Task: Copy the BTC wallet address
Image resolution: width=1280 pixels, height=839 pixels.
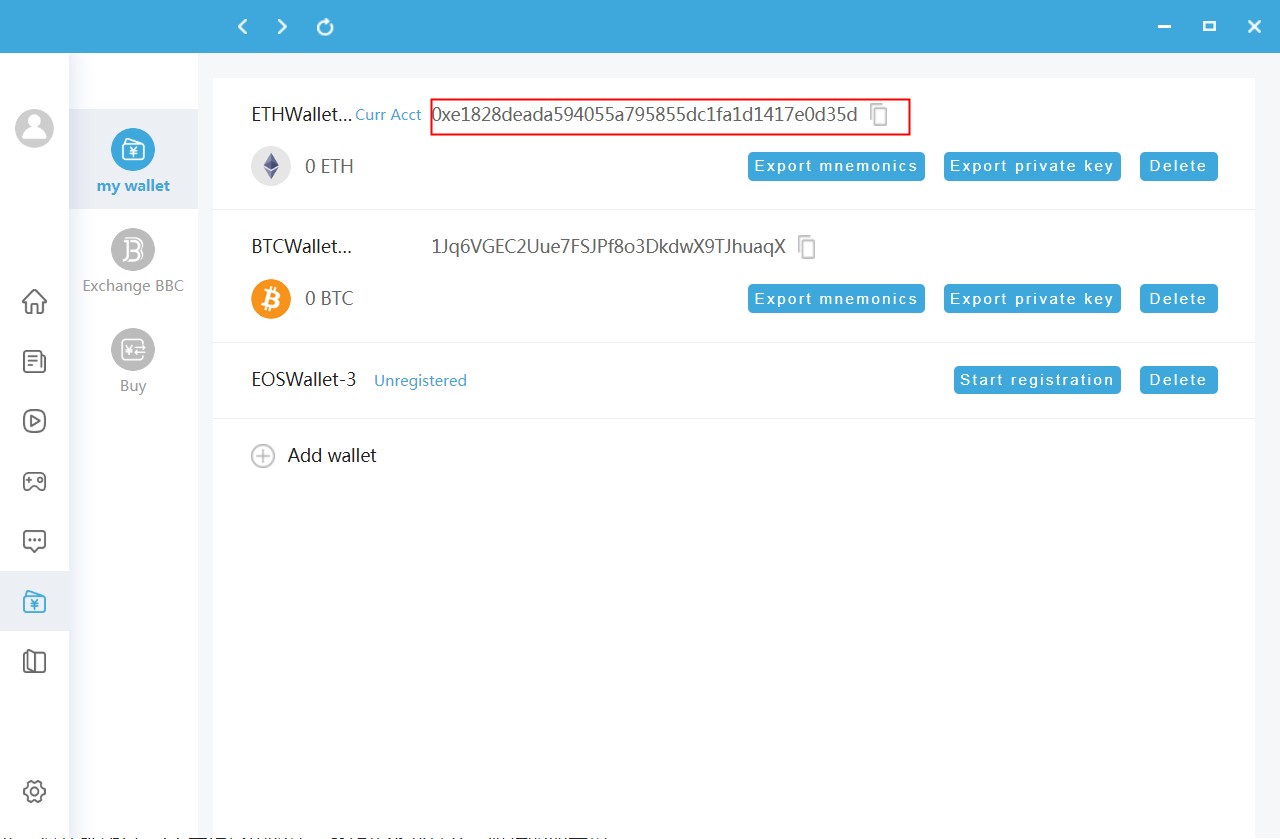Action: point(807,247)
